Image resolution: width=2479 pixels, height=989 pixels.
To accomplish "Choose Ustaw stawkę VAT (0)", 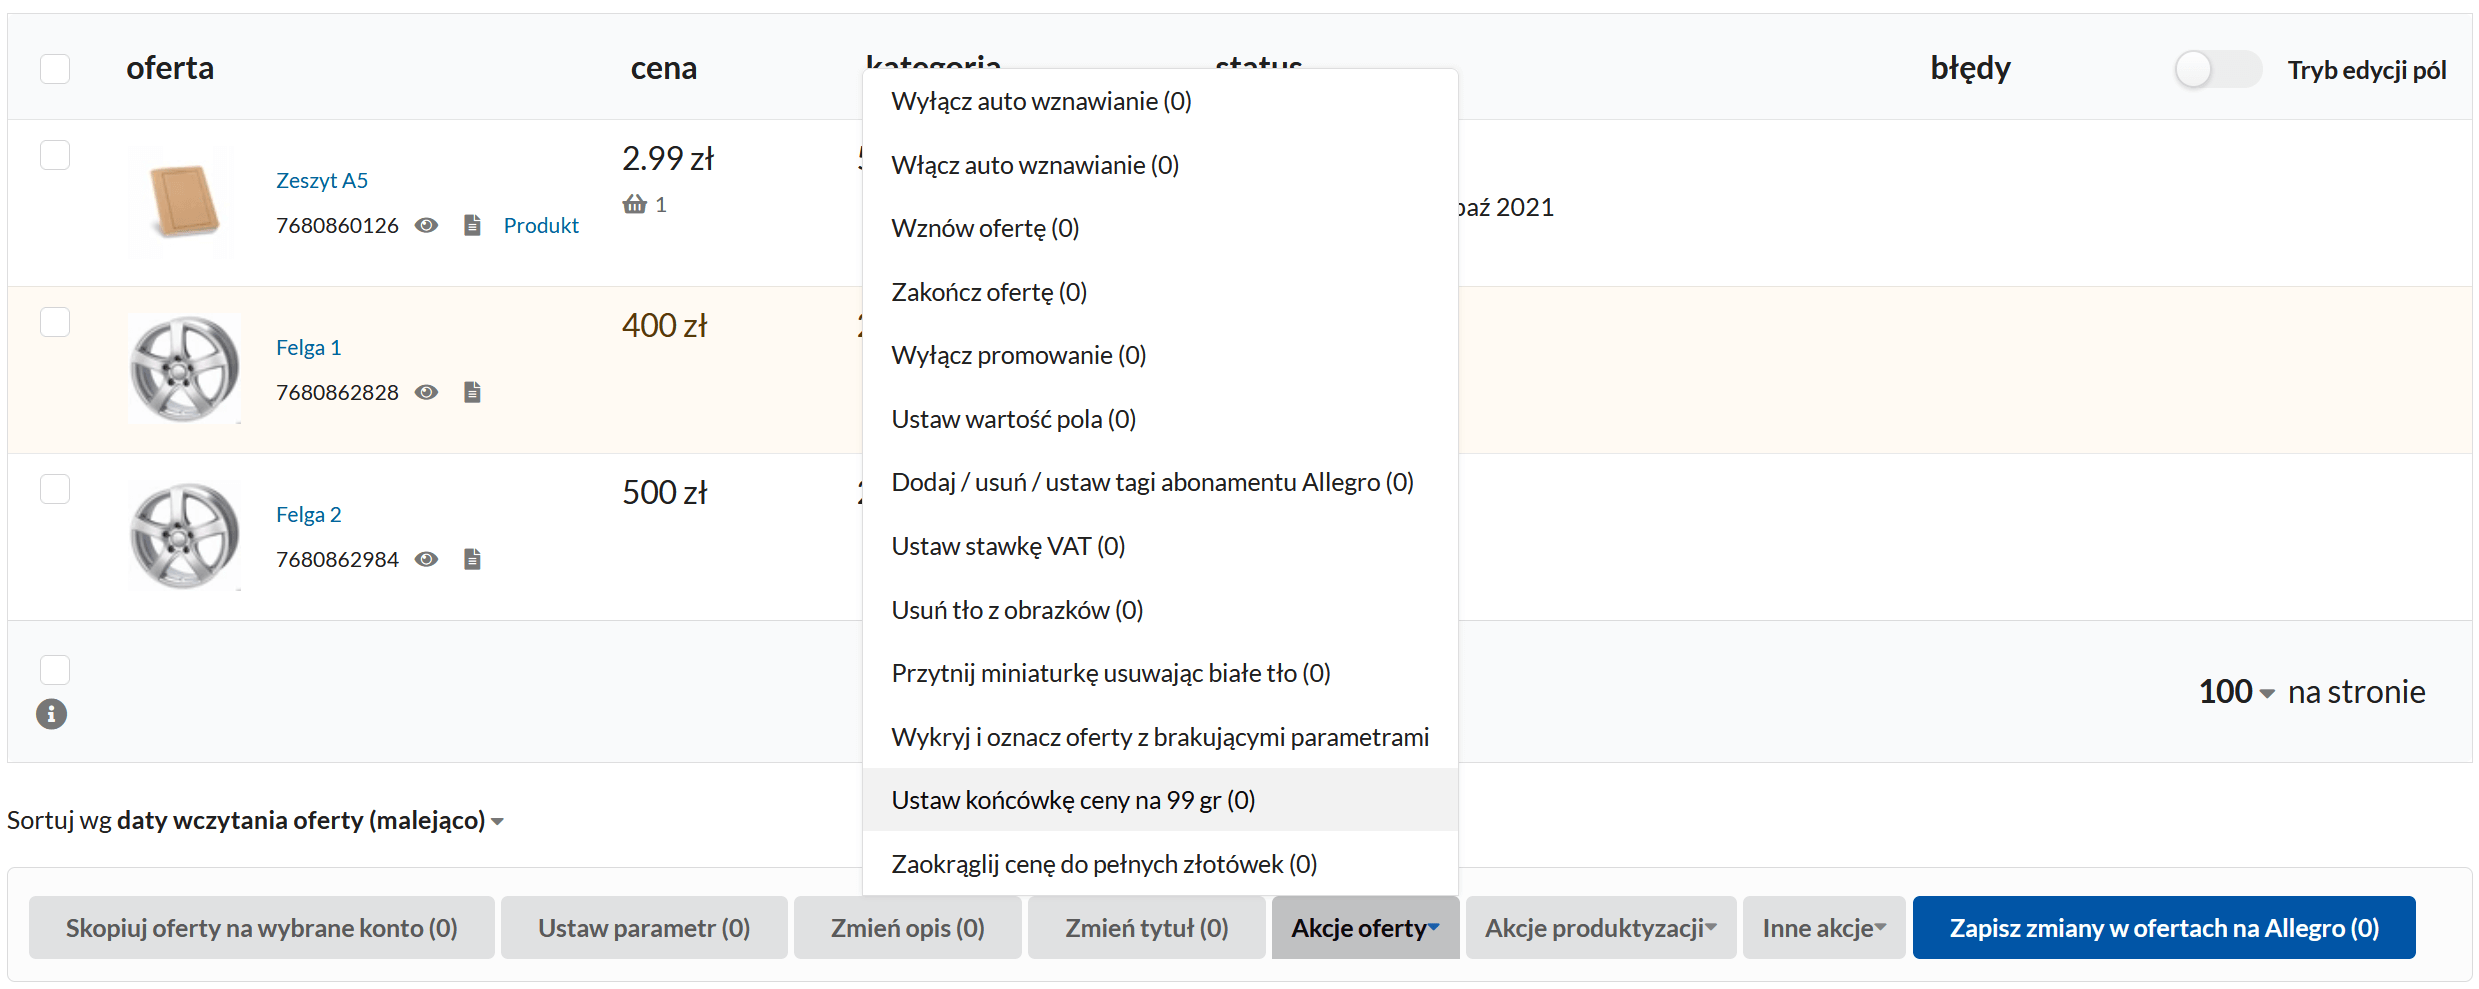I will pos(1160,546).
